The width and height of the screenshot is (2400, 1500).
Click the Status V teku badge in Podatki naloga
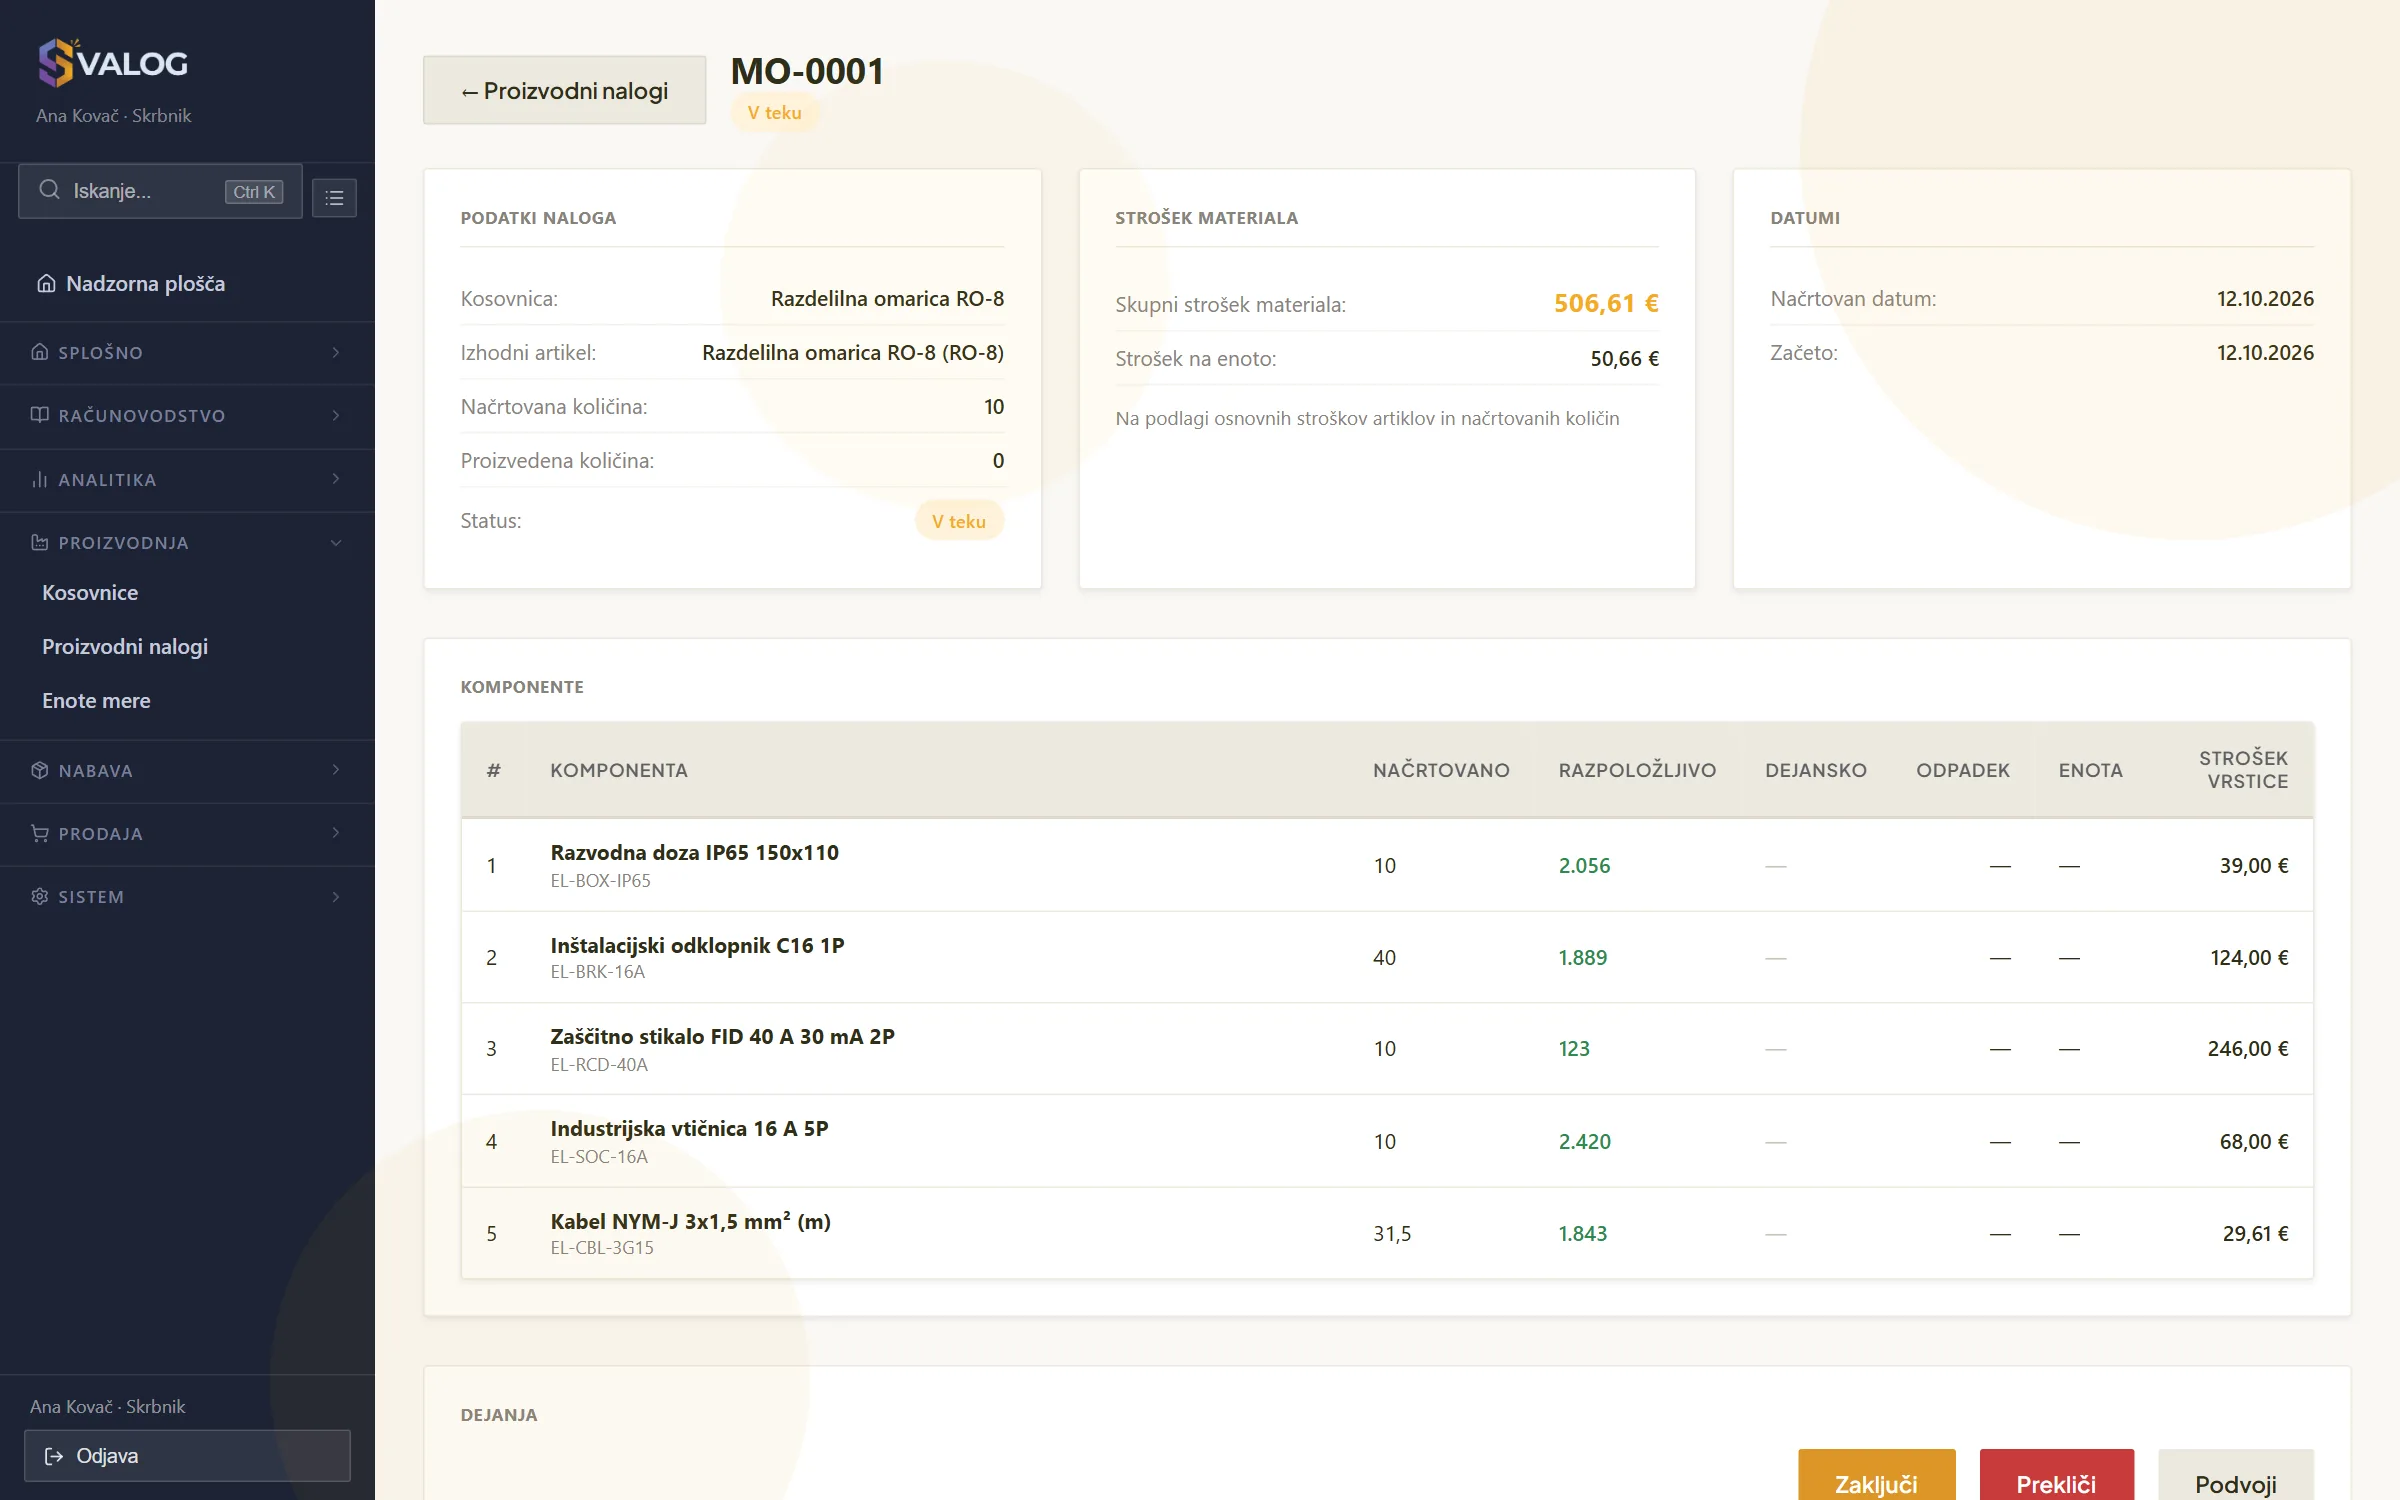click(959, 521)
